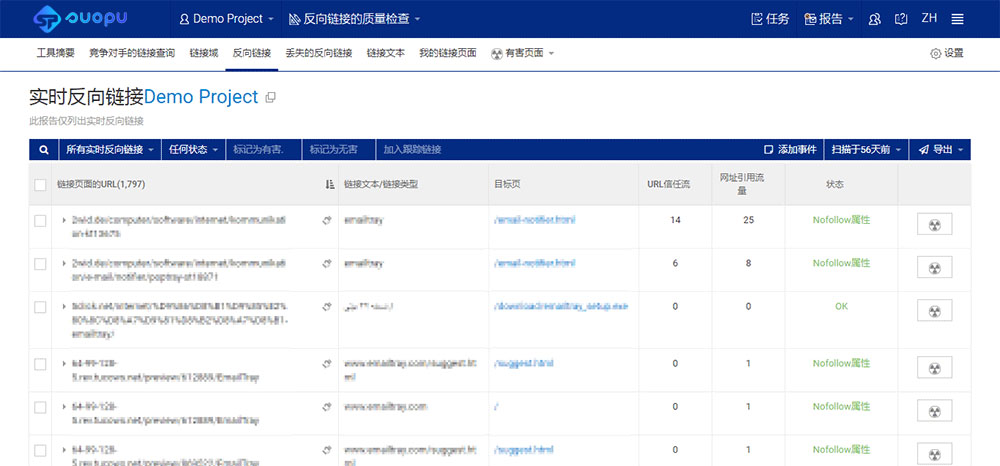This screenshot has height=466, width=1000.
Task: Click the toxic radiation button in OK row
Action: coord(934,310)
